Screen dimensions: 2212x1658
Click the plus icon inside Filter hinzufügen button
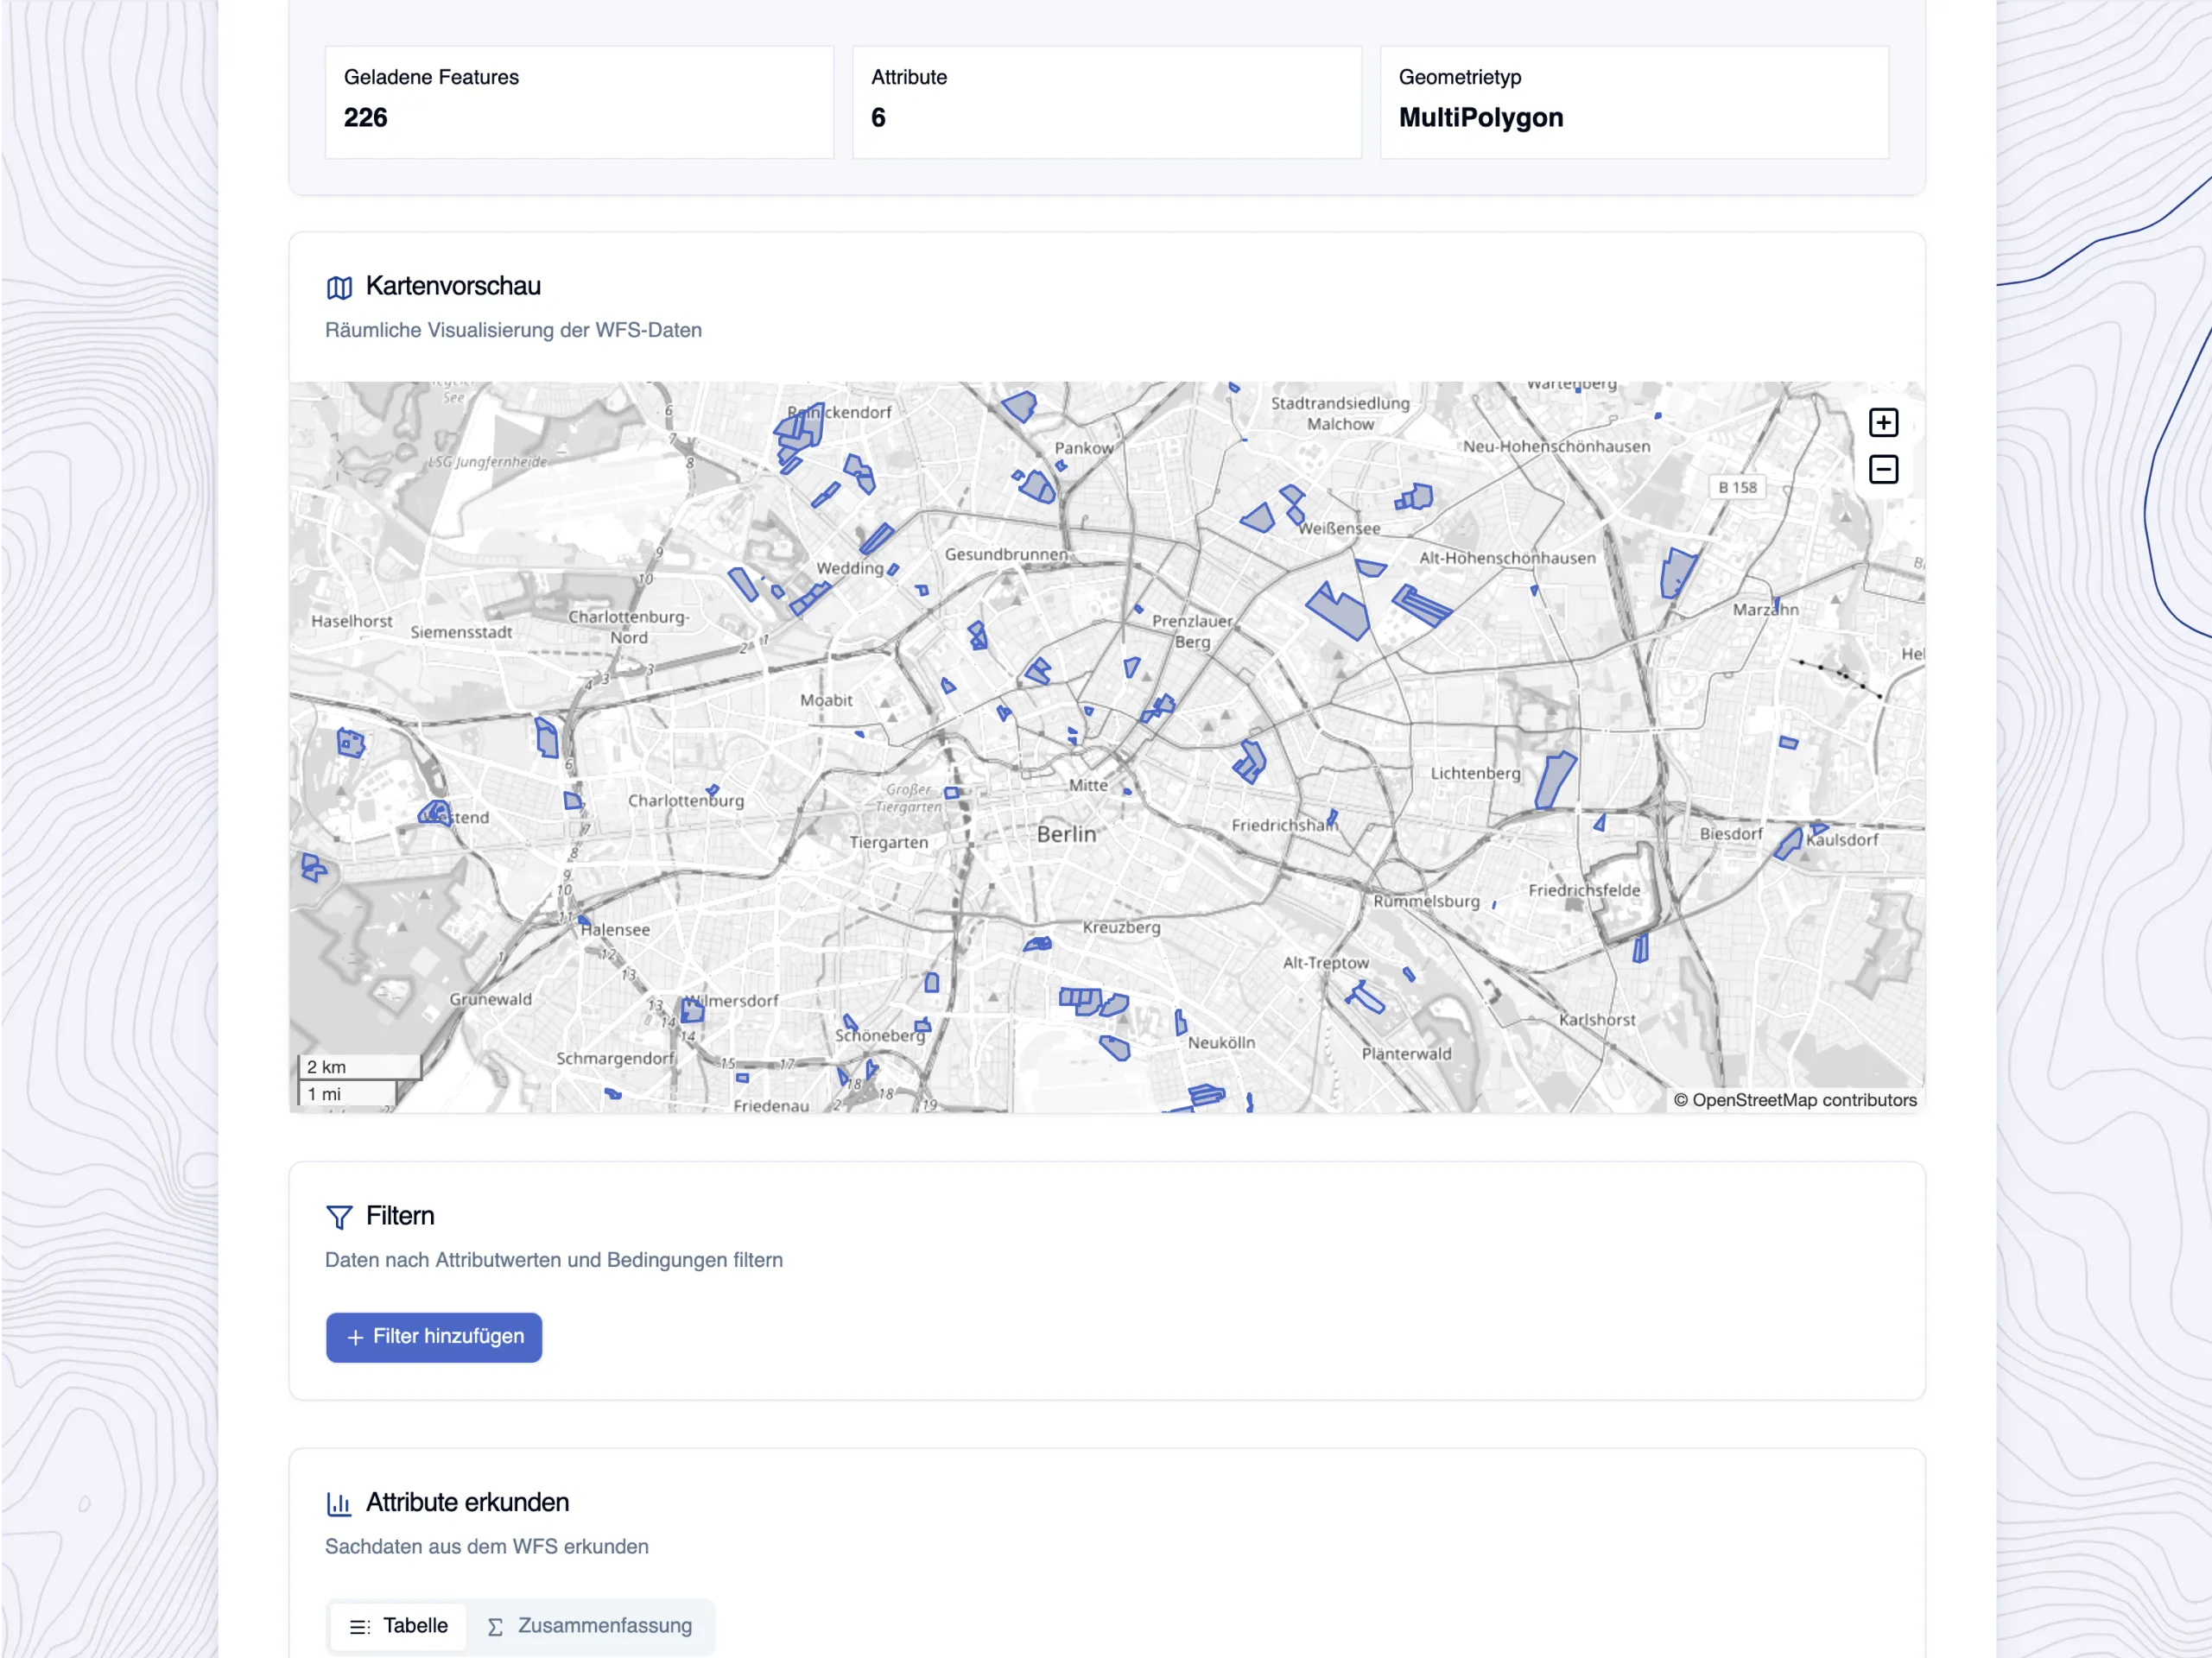(x=355, y=1337)
